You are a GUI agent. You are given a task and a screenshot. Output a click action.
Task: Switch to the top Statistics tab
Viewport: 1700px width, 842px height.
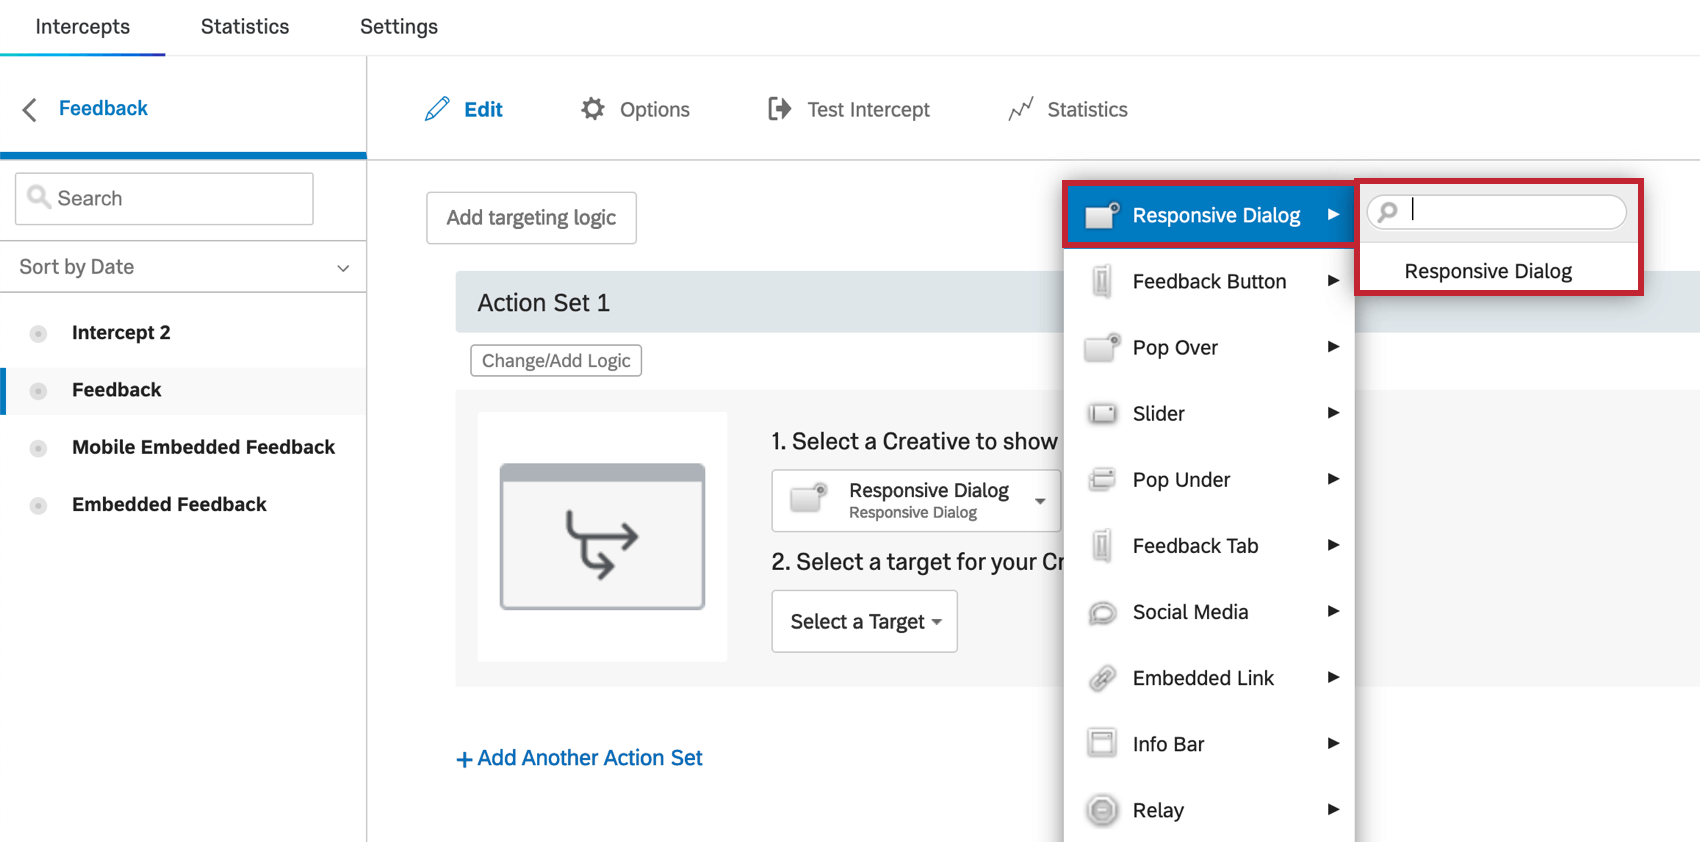coord(245,27)
